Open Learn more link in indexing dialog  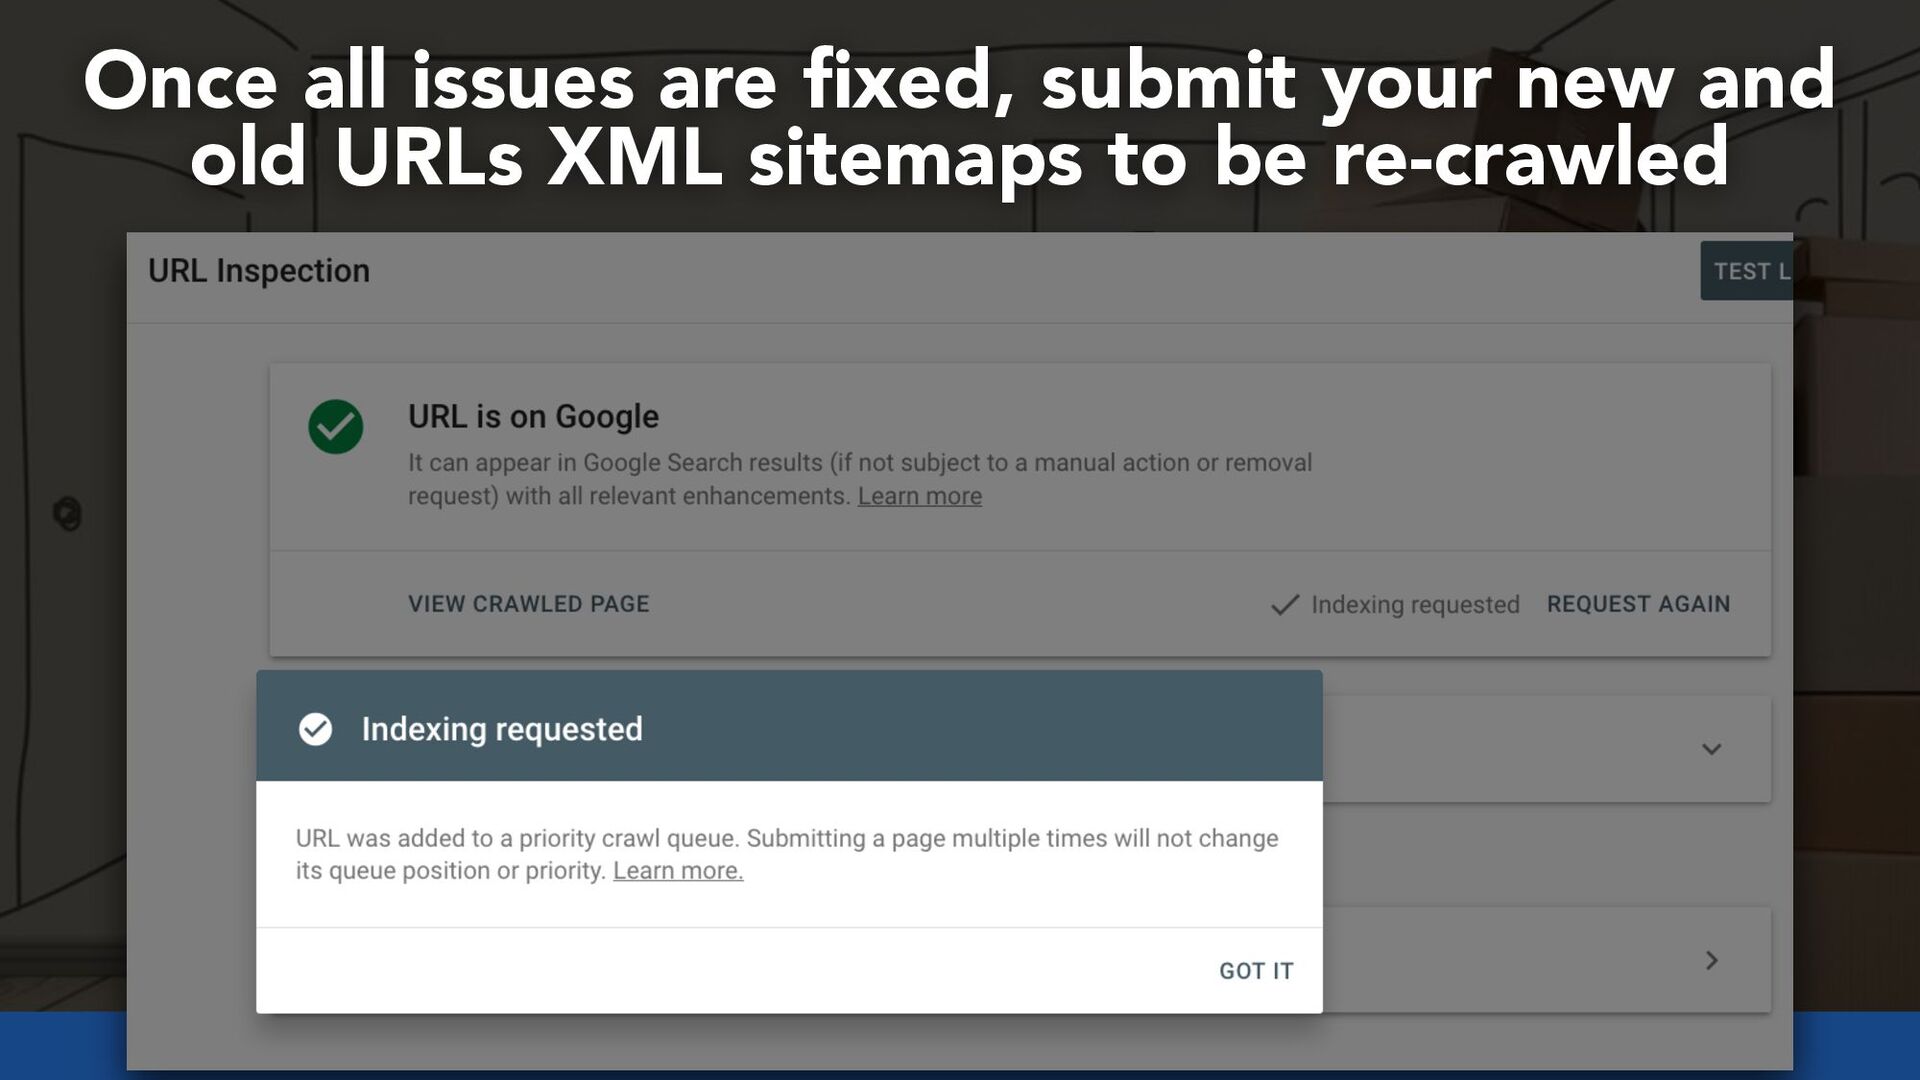(678, 871)
